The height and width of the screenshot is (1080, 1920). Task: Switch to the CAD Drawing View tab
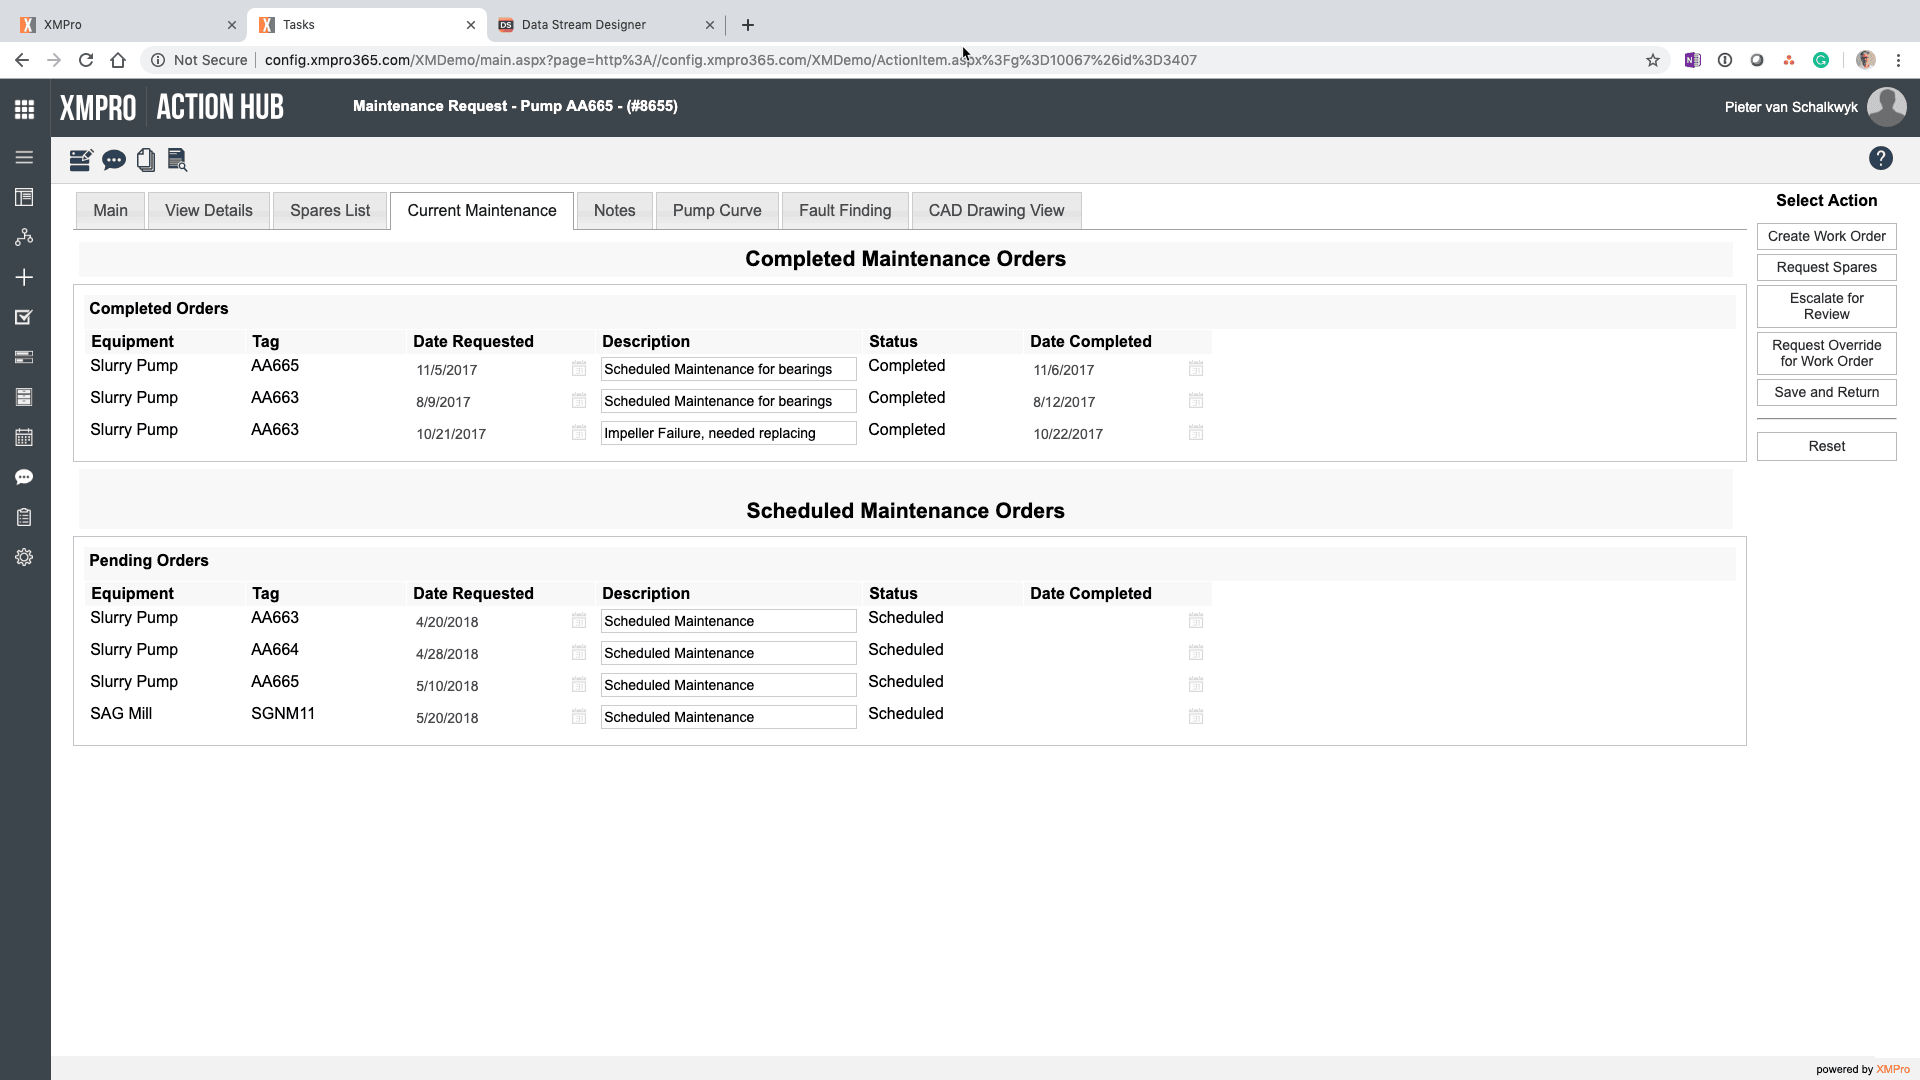[x=996, y=210]
